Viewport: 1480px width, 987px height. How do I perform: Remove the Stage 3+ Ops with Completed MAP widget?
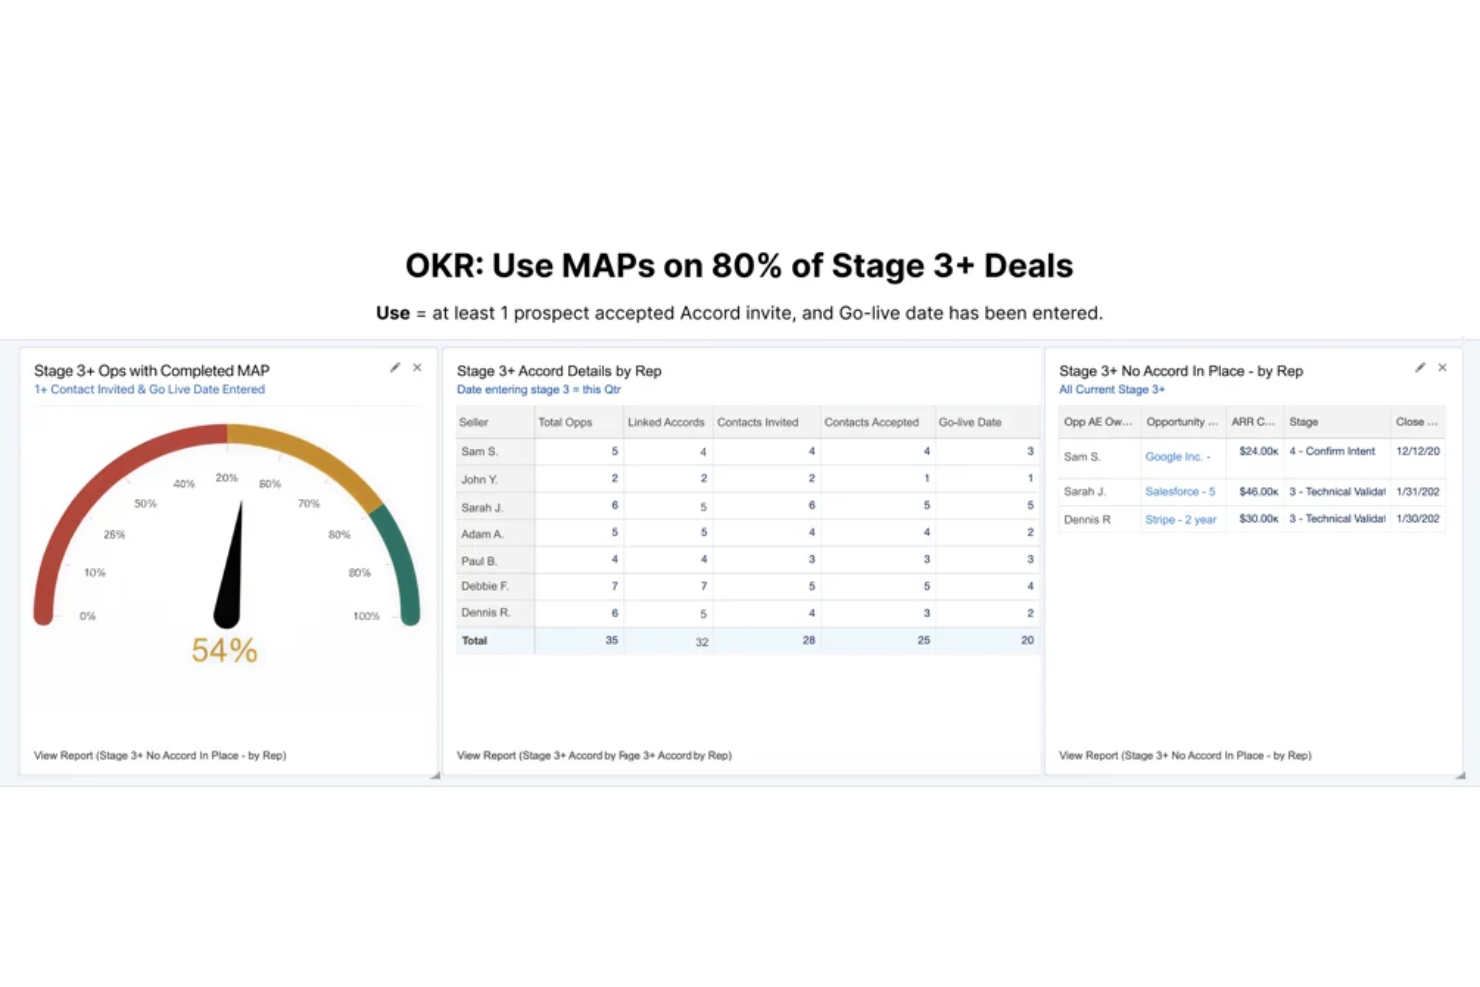pos(417,368)
